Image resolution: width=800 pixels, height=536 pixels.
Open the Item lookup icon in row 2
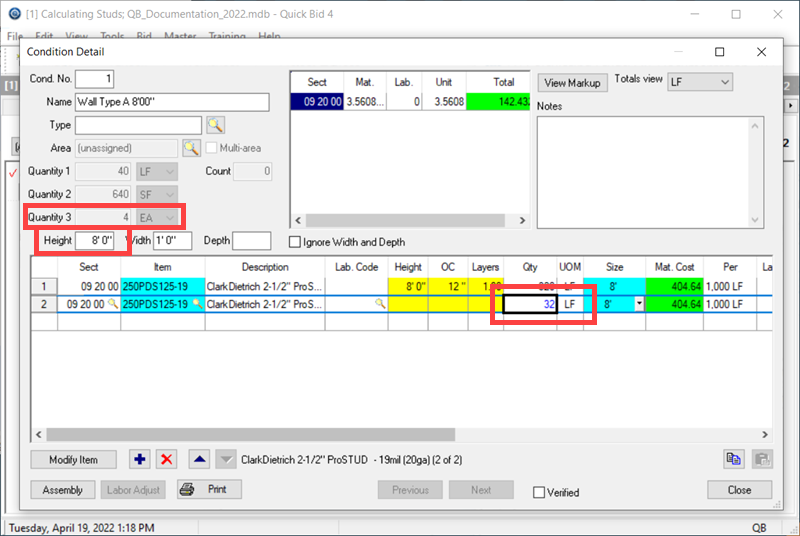[x=197, y=304]
